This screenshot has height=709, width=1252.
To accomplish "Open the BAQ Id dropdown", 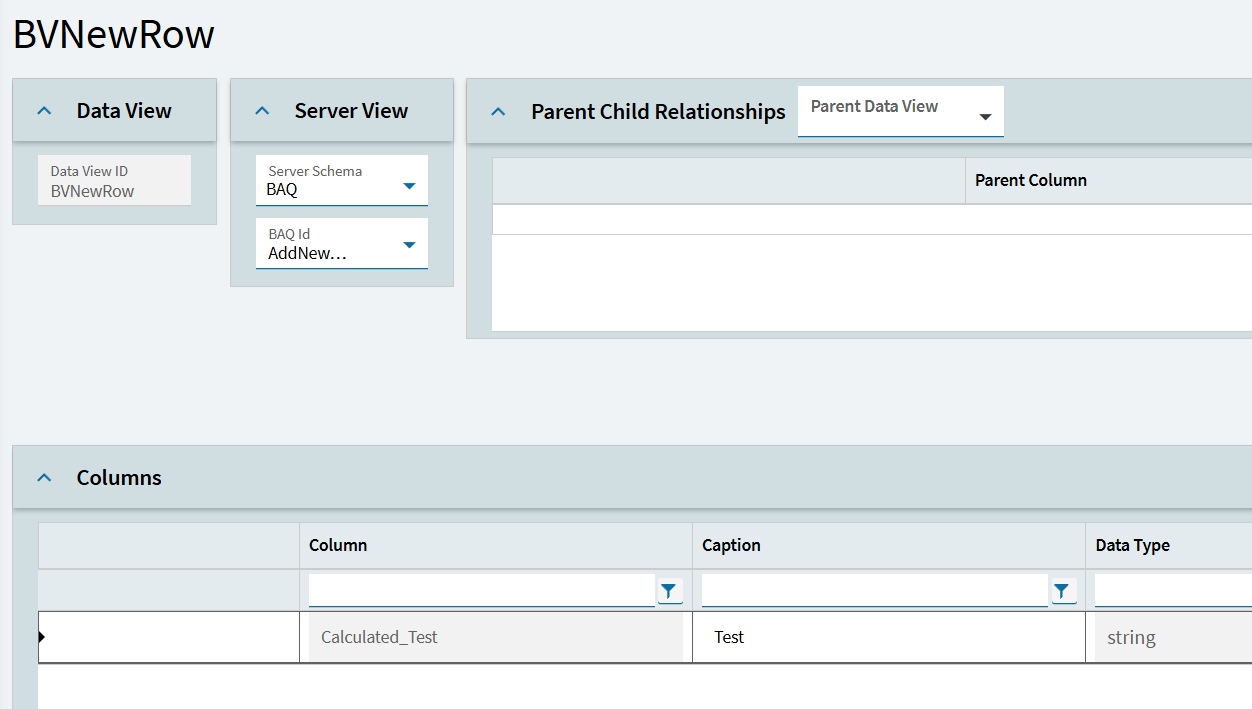I will click(408, 245).
